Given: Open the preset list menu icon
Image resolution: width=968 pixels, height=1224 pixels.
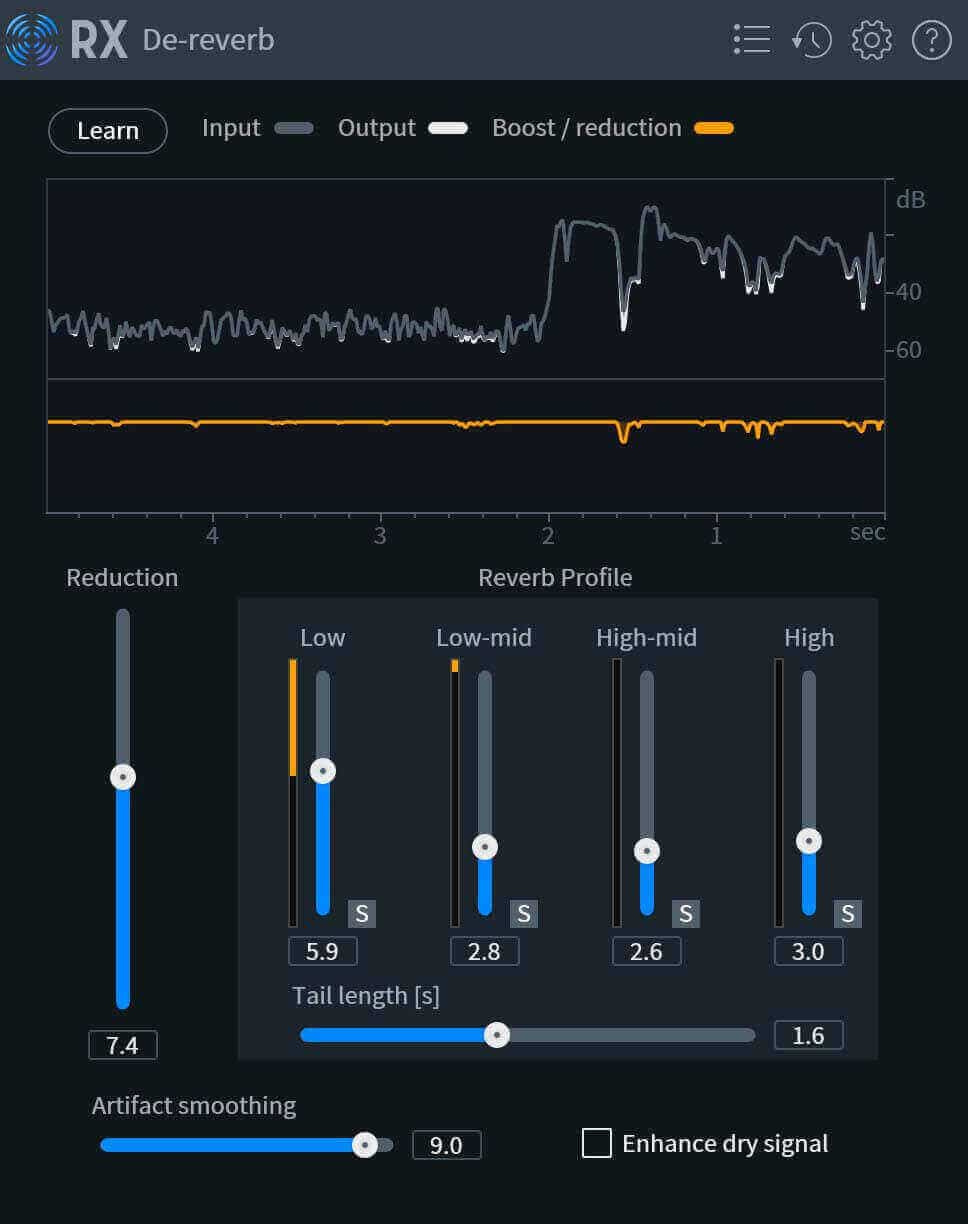Looking at the screenshot, I should (x=751, y=40).
